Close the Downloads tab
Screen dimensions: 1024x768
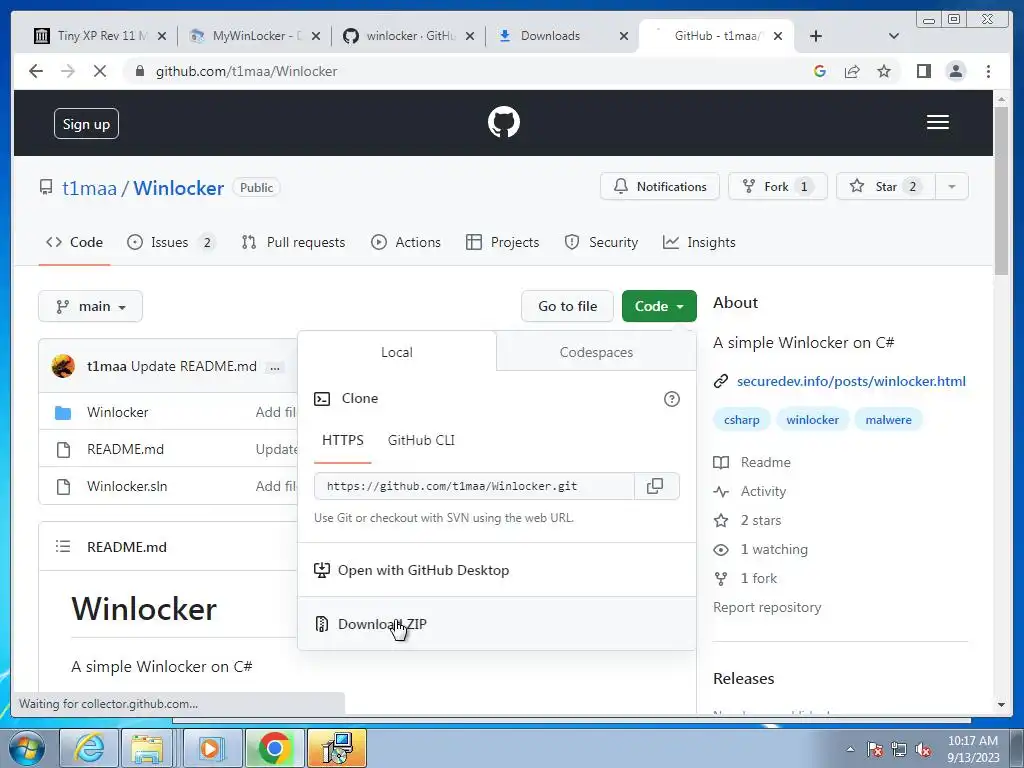click(x=624, y=36)
